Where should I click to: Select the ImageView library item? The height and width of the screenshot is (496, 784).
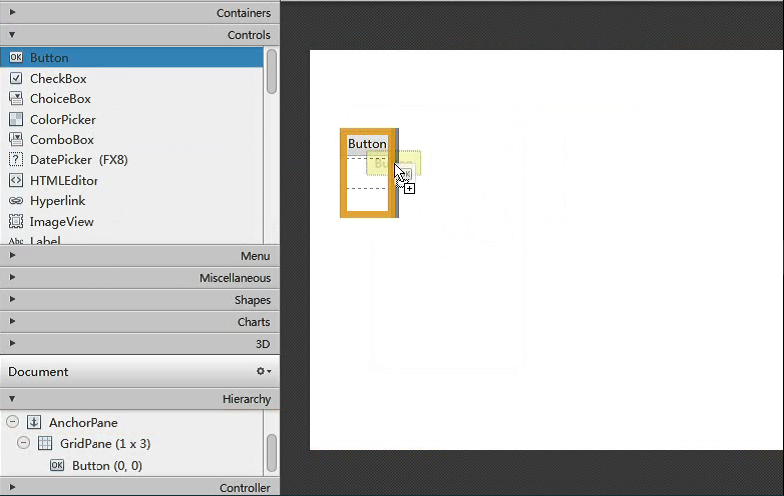pyautogui.click(x=61, y=222)
